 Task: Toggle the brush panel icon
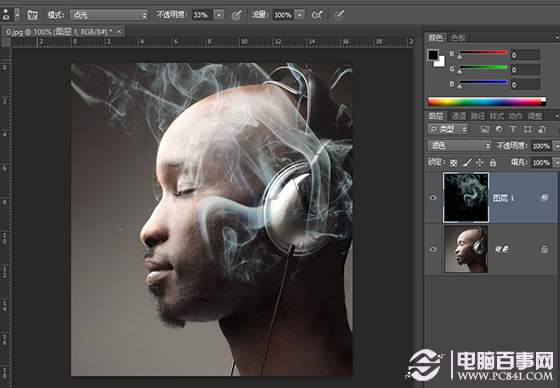(x=32, y=15)
